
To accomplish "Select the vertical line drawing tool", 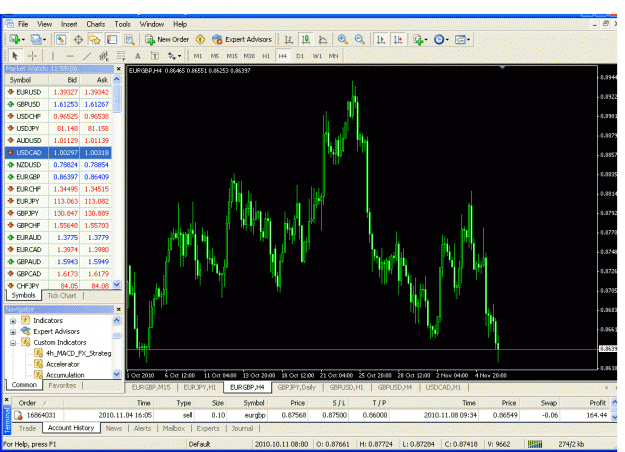I will click(x=53, y=56).
